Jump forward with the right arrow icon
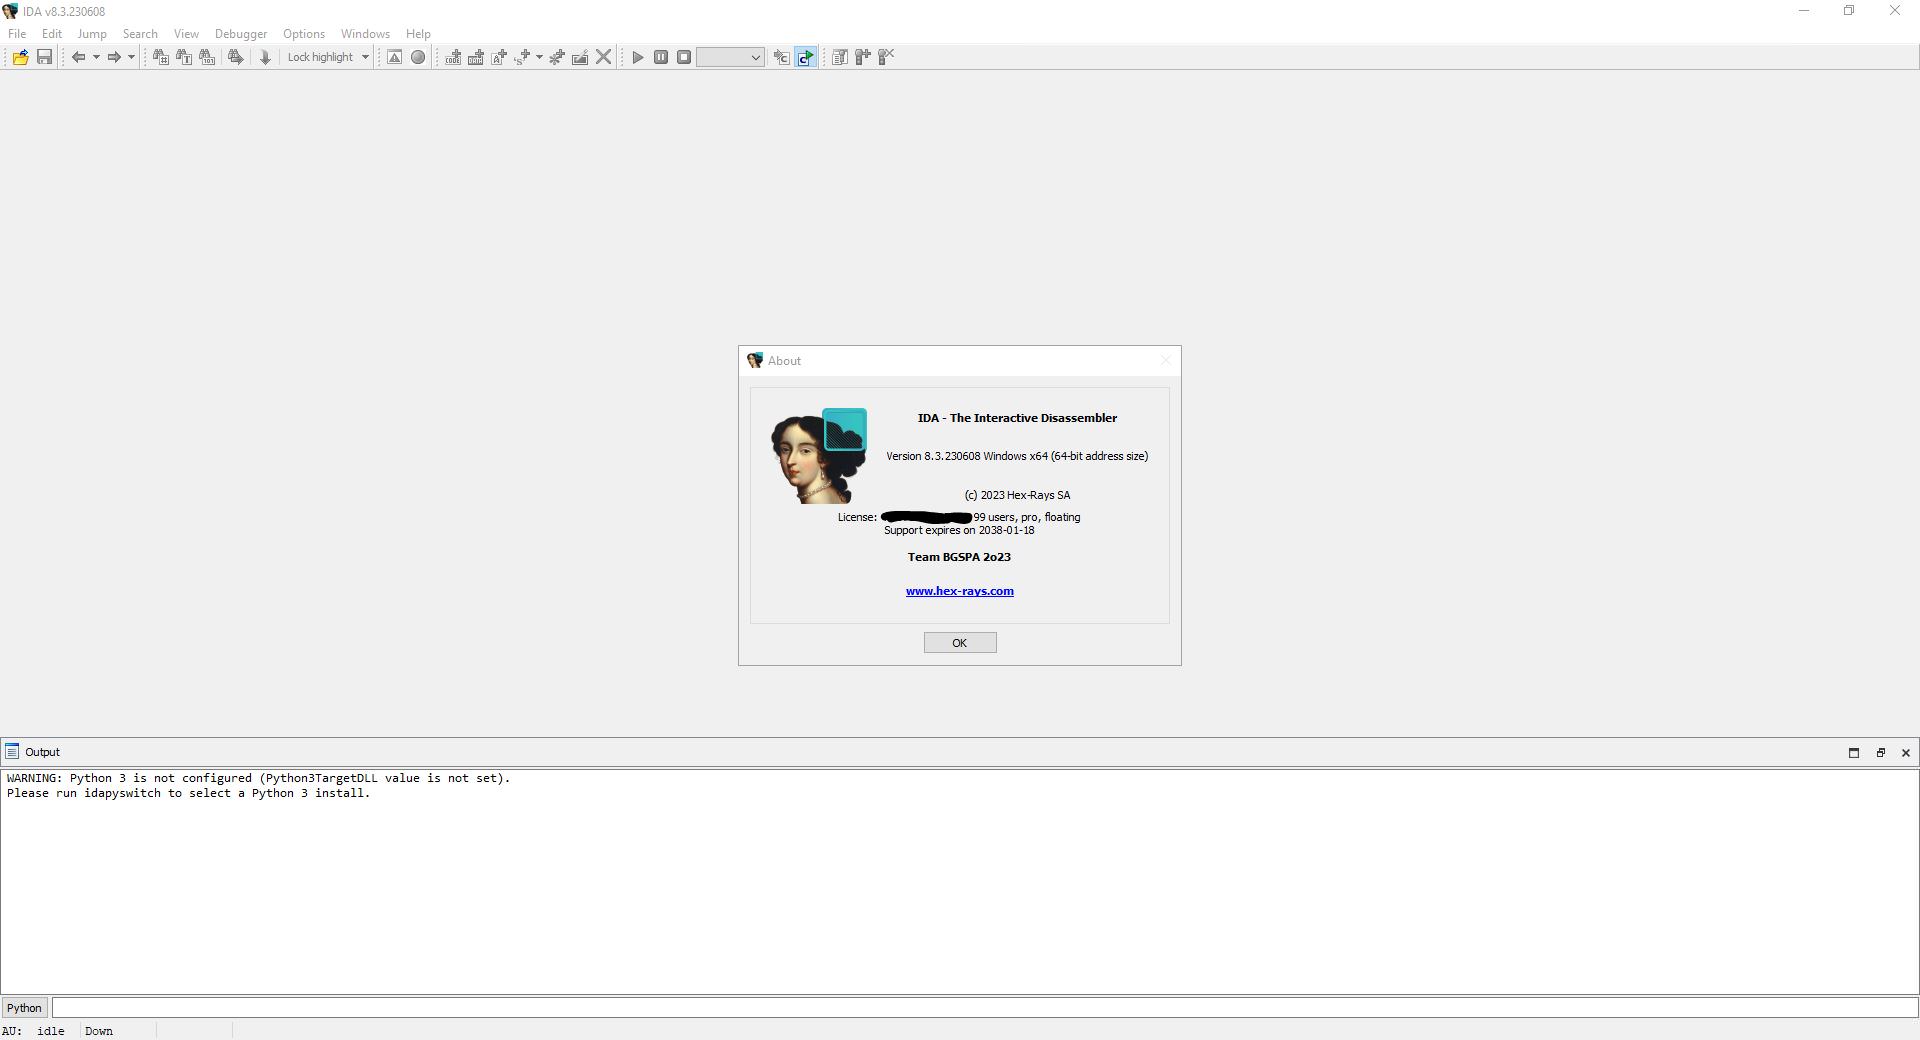Viewport: 1920px width, 1040px height. pyautogui.click(x=114, y=57)
